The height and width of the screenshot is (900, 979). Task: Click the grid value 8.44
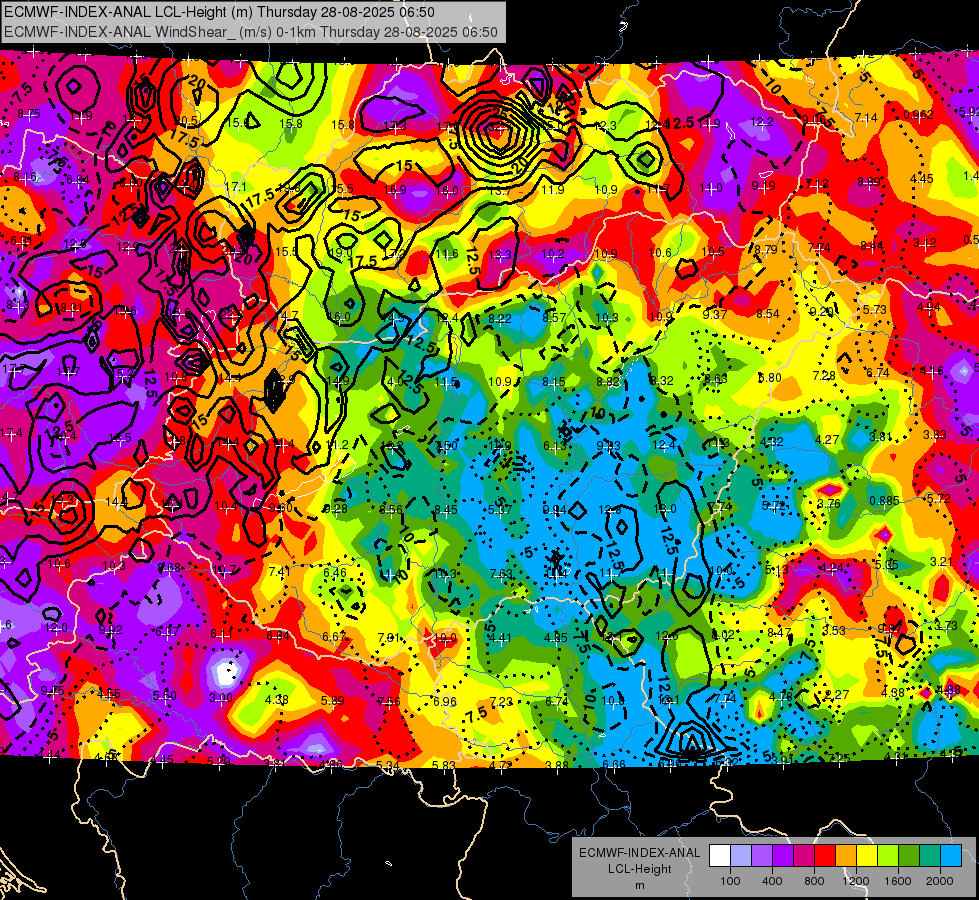872,245
